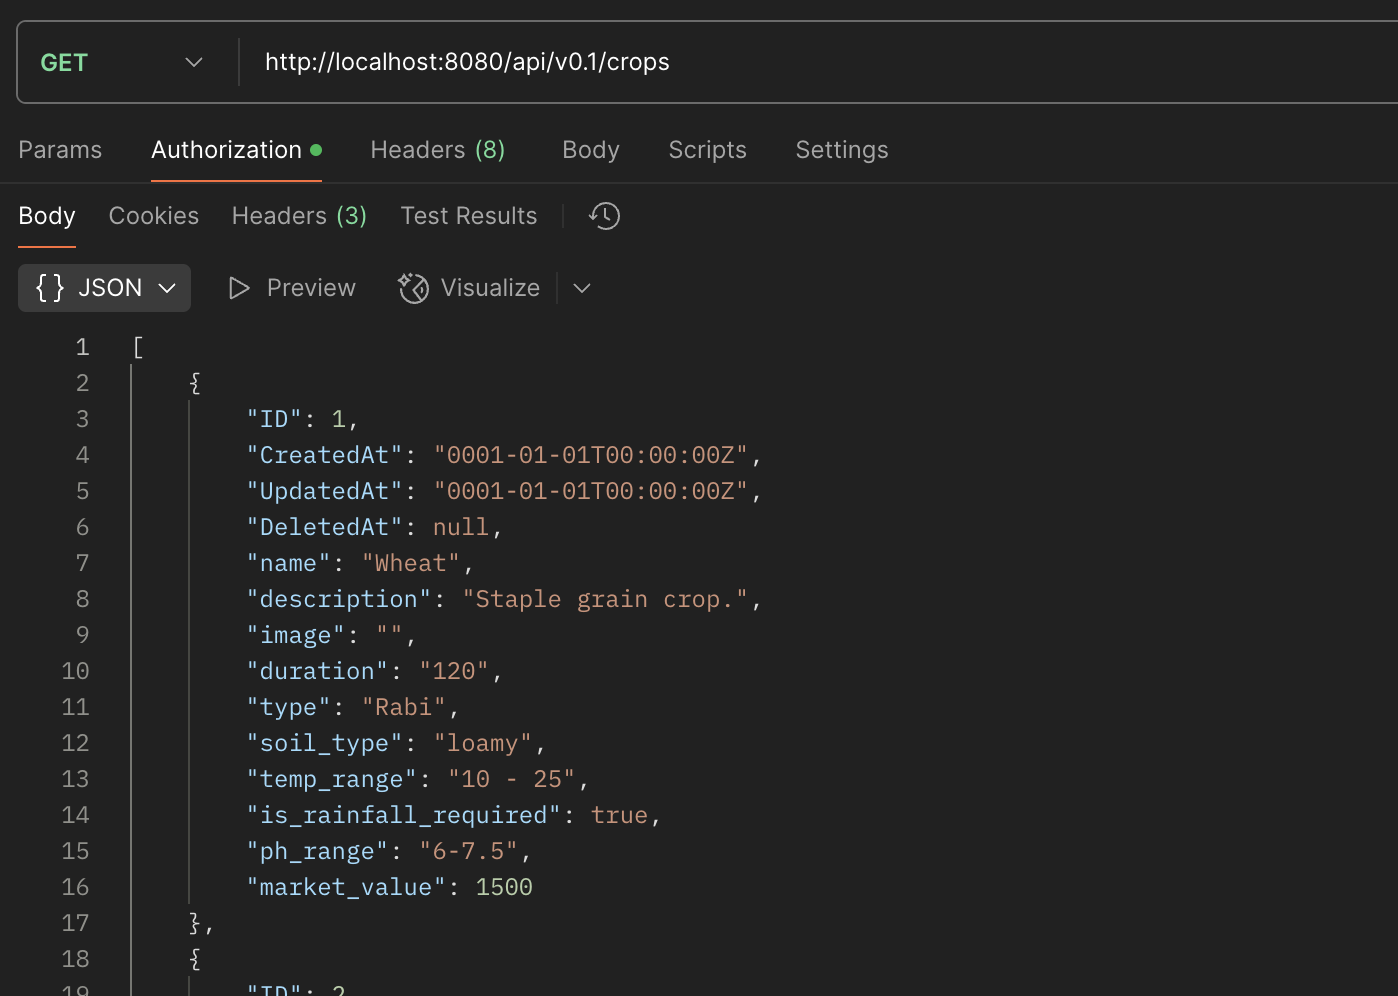Click the "UpdatedAt" timestamp value
This screenshot has width=1398, height=996.
pos(590,491)
